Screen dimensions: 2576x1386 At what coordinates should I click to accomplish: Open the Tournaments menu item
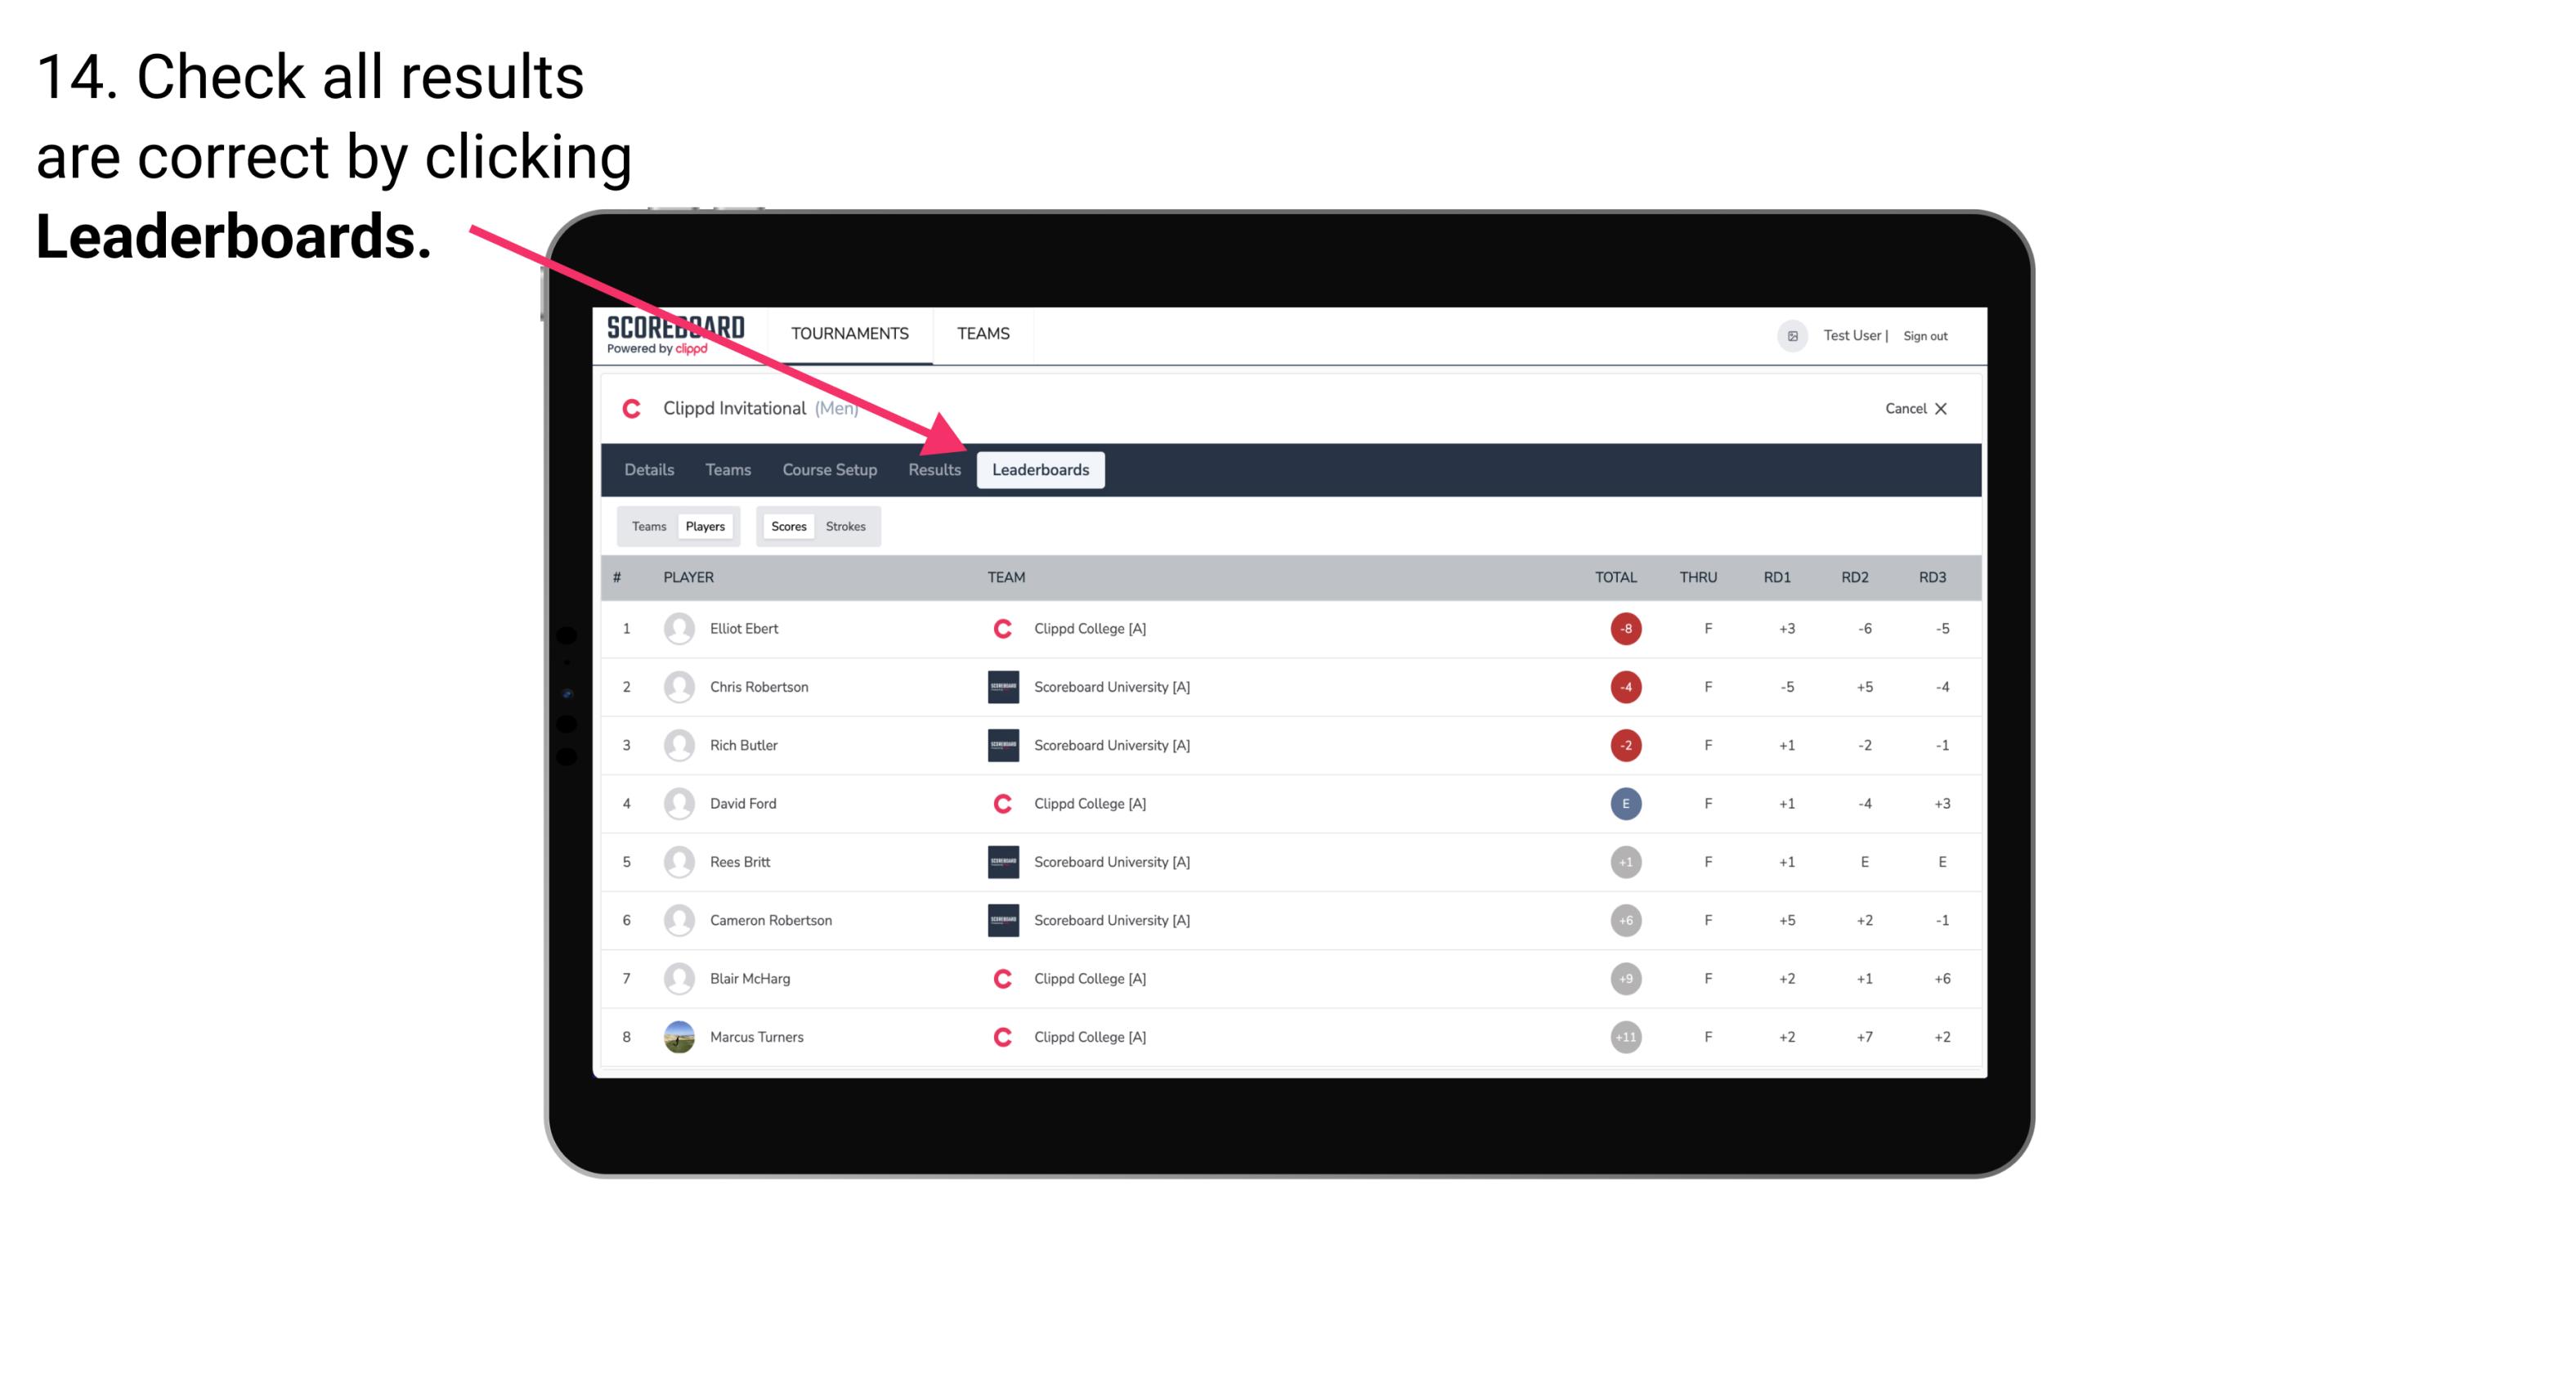pyautogui.click(x=849, y=333)
